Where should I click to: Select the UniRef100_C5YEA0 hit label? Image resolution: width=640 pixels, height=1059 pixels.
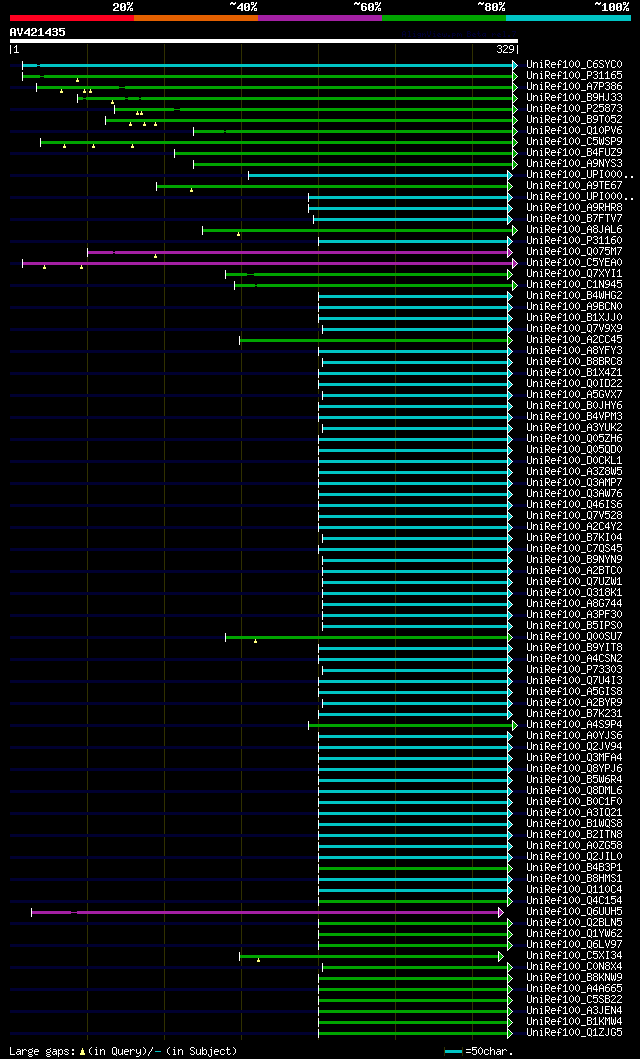pos(575,263)
